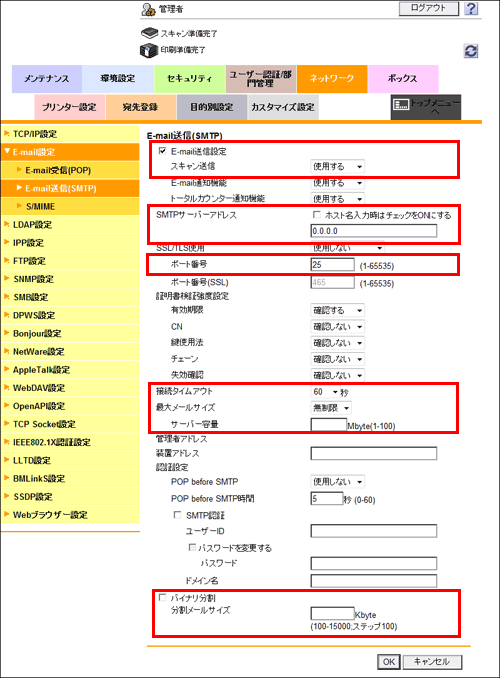
Task: Collapse the E-mail設定 tree arrow
Action: click(x=6, y=151)
